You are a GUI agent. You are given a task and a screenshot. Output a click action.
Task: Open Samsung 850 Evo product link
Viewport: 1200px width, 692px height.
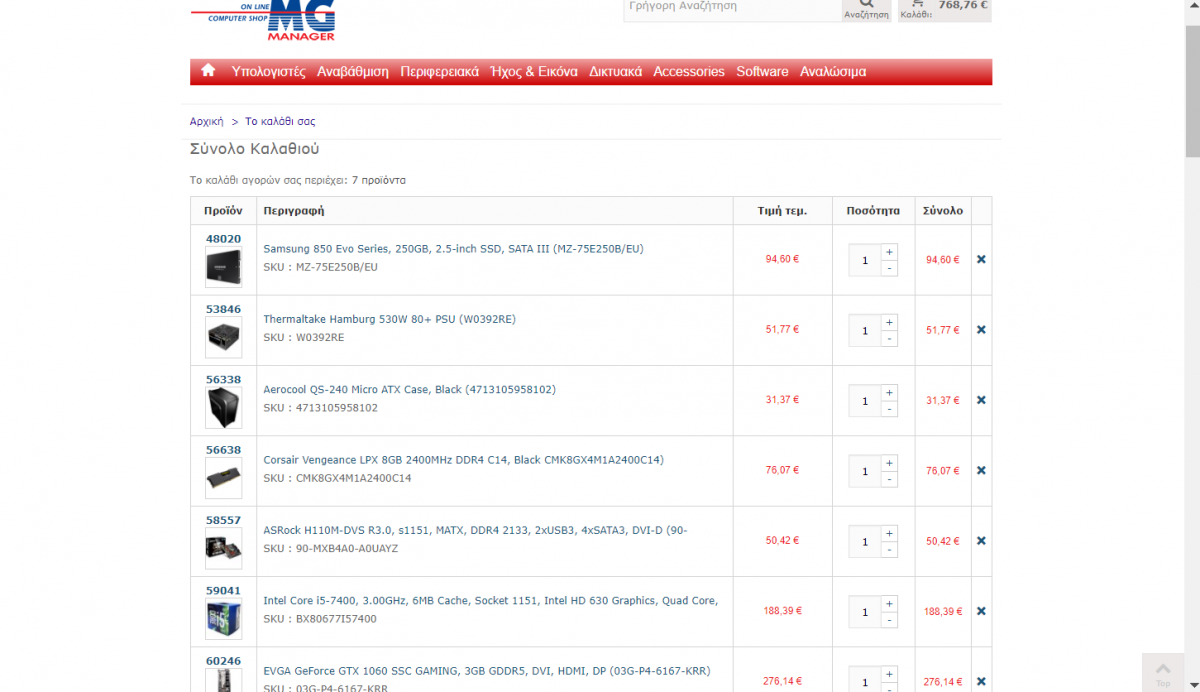tap(453, 249)
